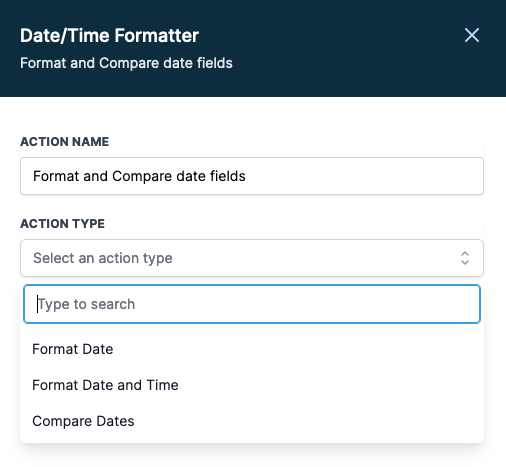The width and height of the screenshot is (506, 467).
Task: Click the header subtitle about date fields
Action: tap(126, 63)
